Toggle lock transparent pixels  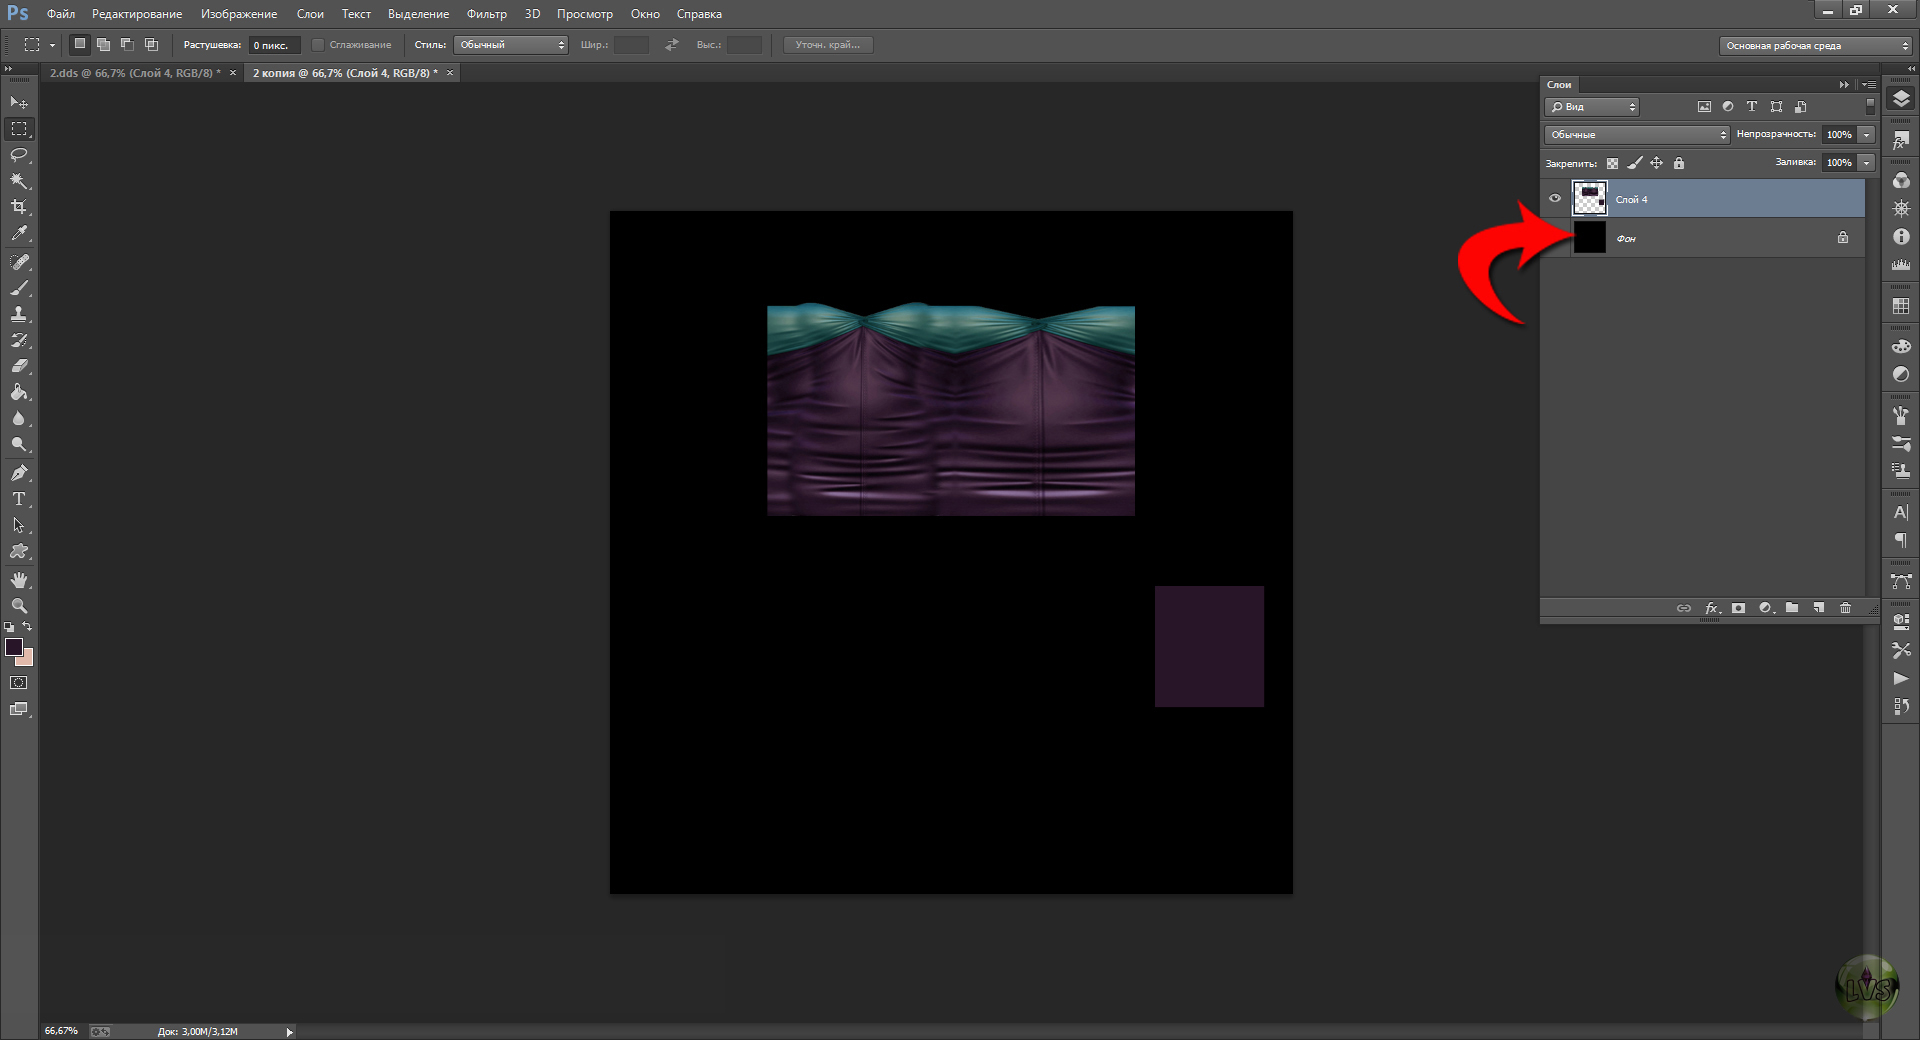click(x=1612, y=163)
